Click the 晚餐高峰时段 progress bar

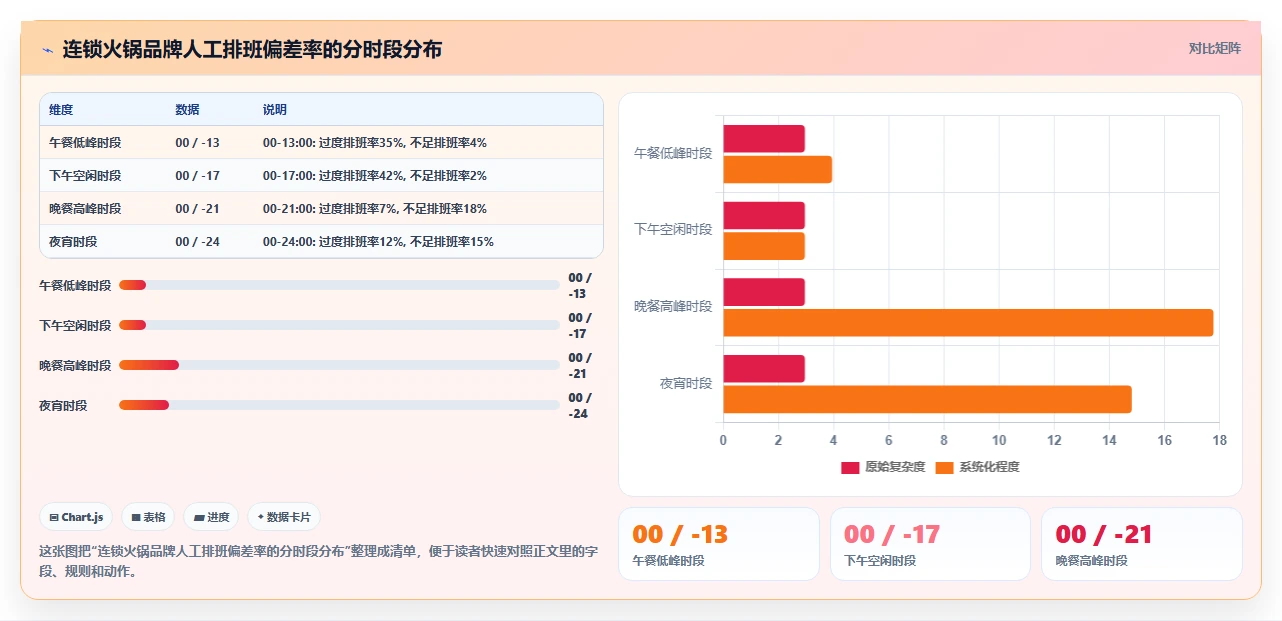[339, 365]
